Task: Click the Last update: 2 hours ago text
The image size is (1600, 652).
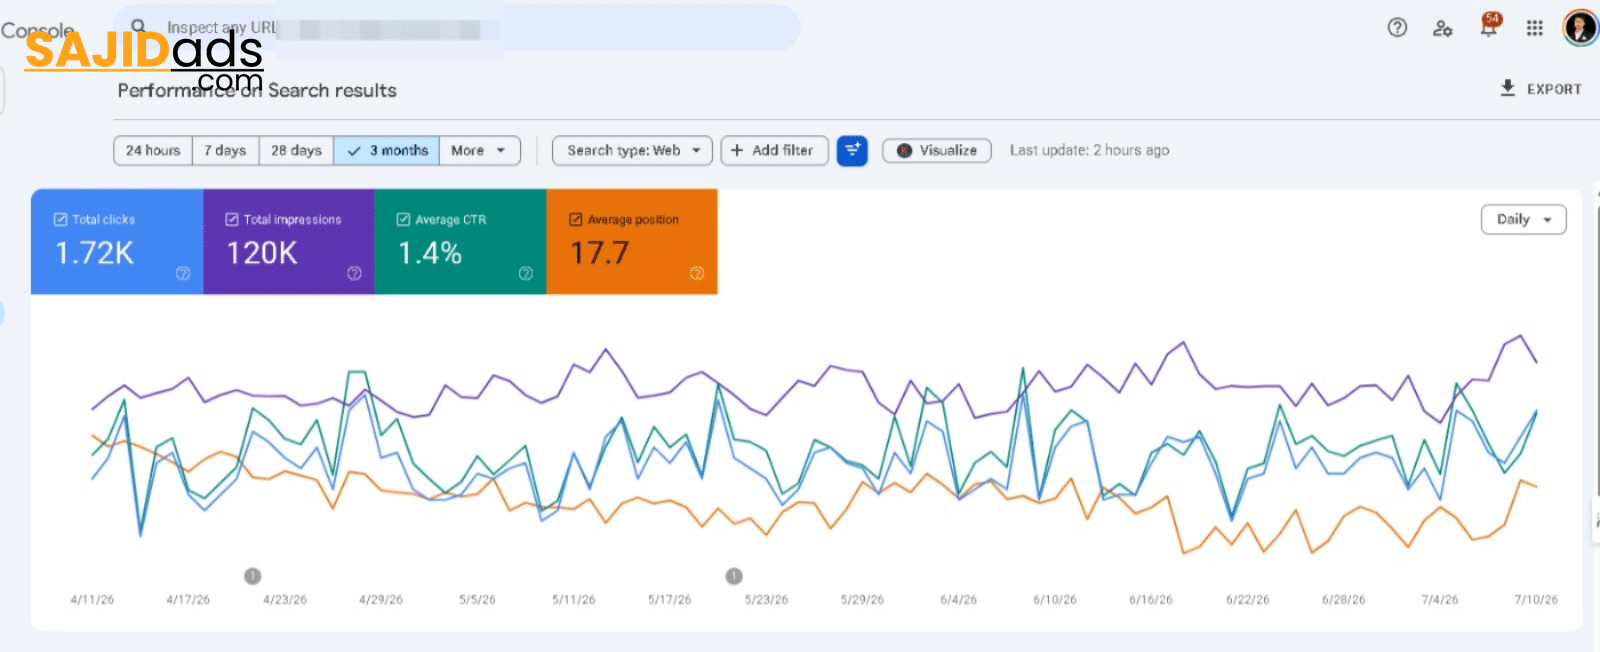Action: tap(1089, 150)
